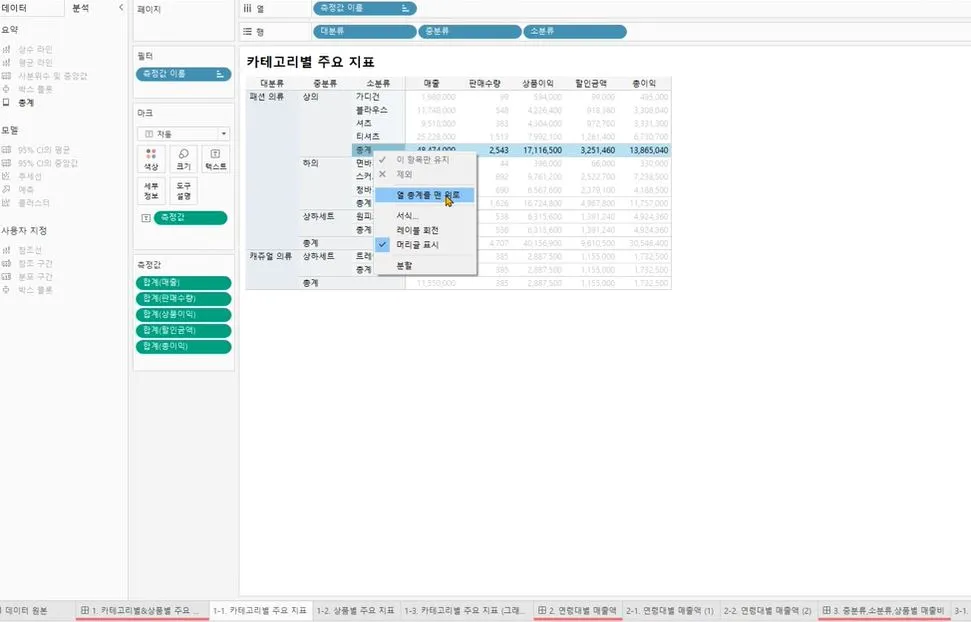
Task: Select 박스 플롯 under 사용자 지정
Action: click(x=35, y=290)
